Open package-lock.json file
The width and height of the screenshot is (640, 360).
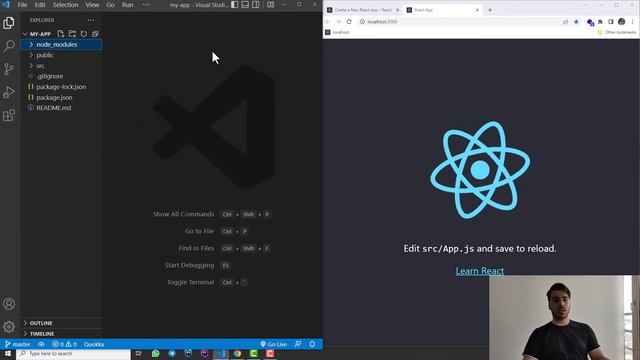pos(61,87)
